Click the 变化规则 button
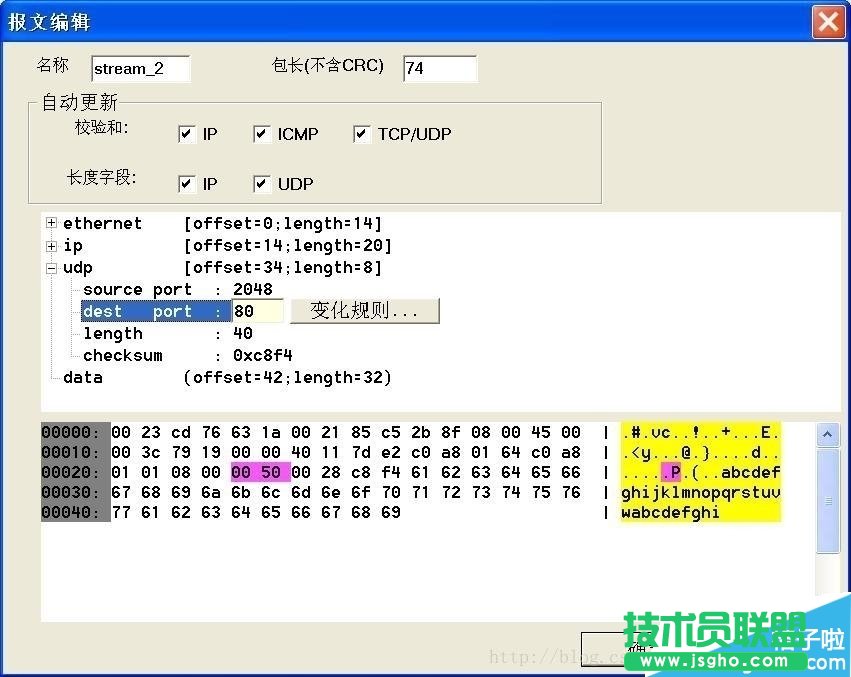This screenshot has width=851, height=677. coord(364,311)
